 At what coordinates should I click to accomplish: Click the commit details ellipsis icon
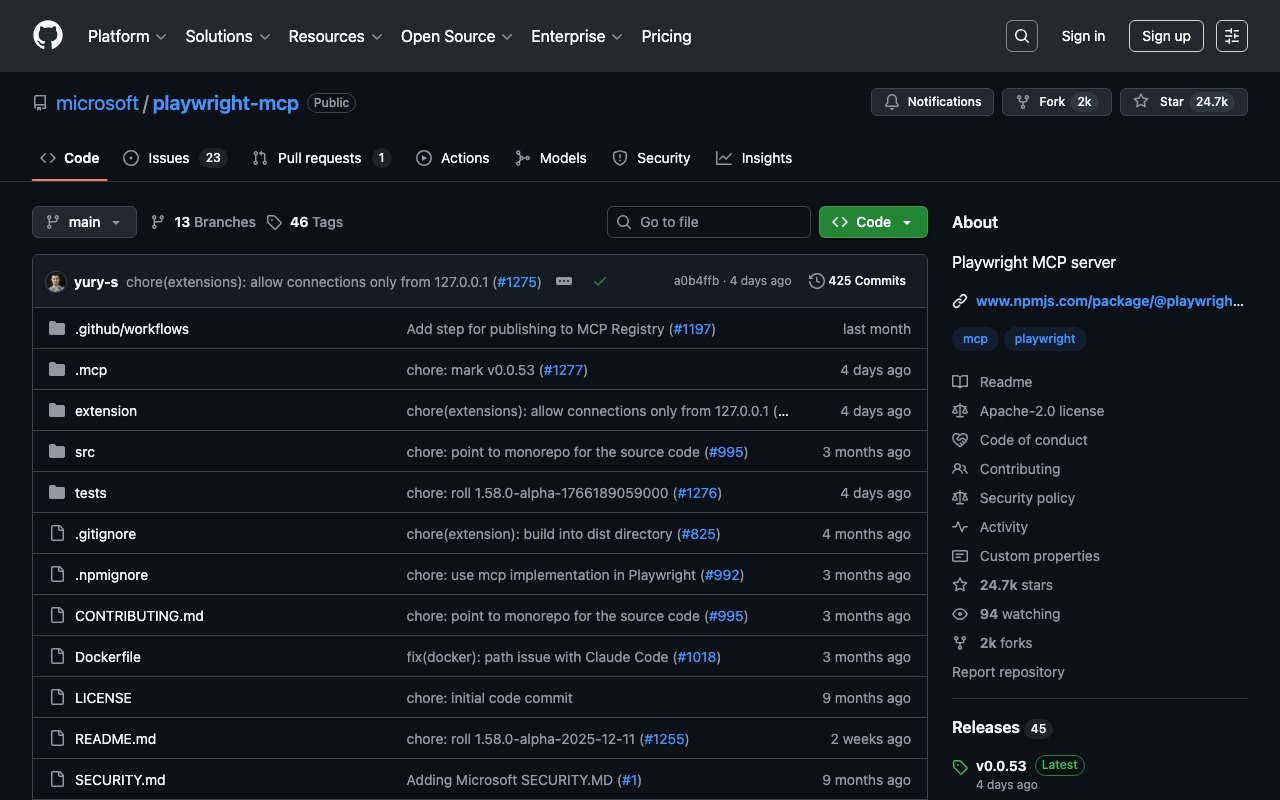pos(564,281)
